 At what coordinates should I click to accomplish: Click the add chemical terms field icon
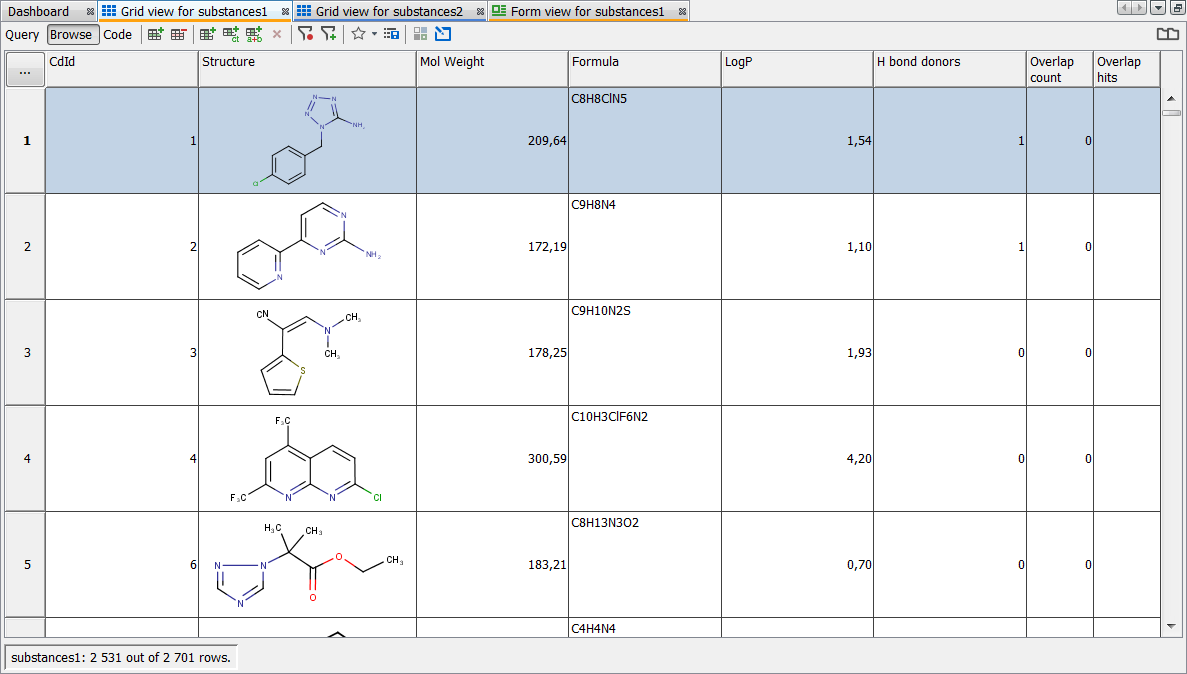[231, 34]
